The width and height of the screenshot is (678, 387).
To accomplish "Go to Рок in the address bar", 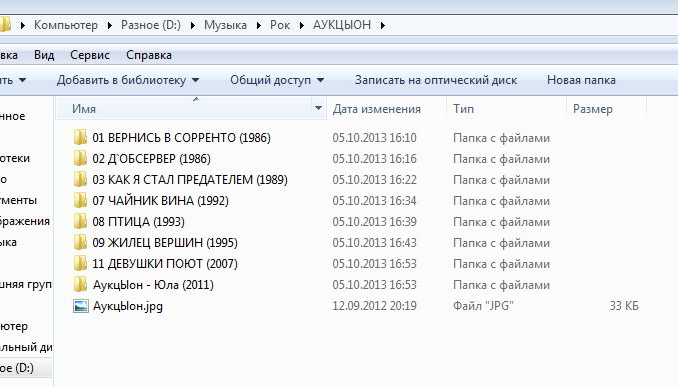I will (280, 25).
